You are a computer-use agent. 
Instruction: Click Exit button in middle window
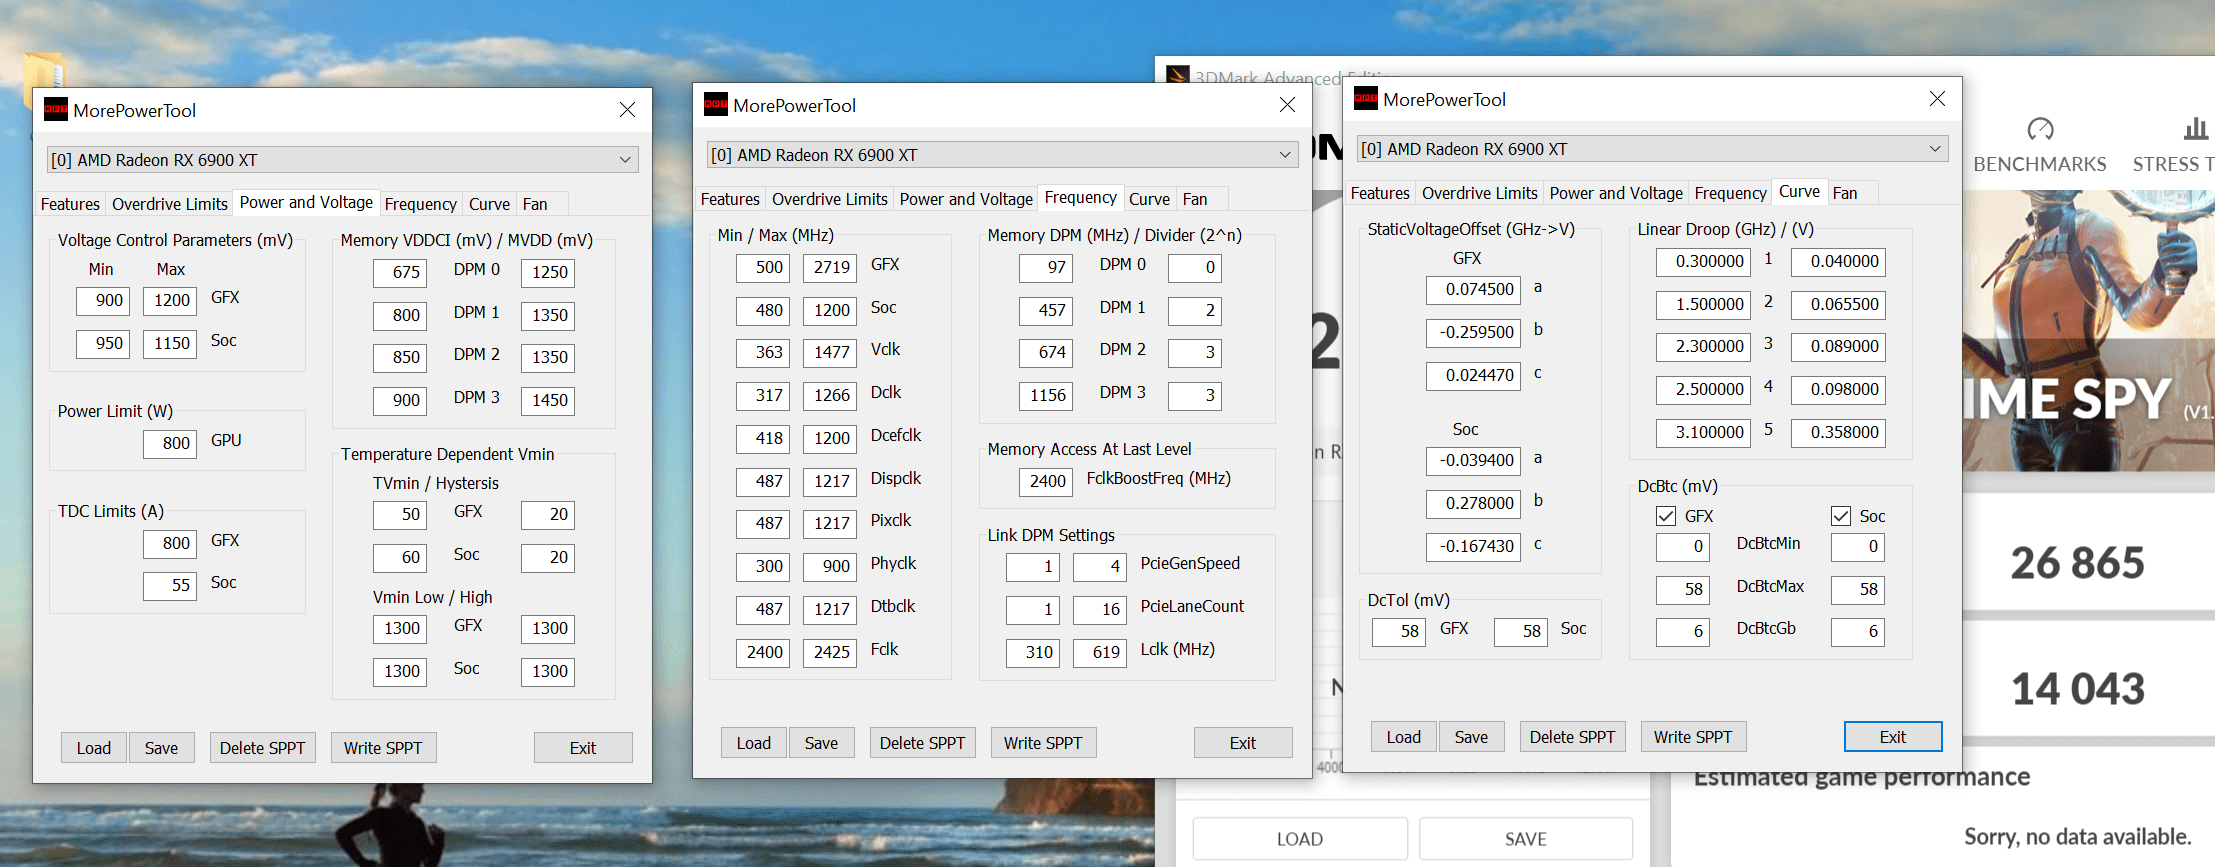1243,743
